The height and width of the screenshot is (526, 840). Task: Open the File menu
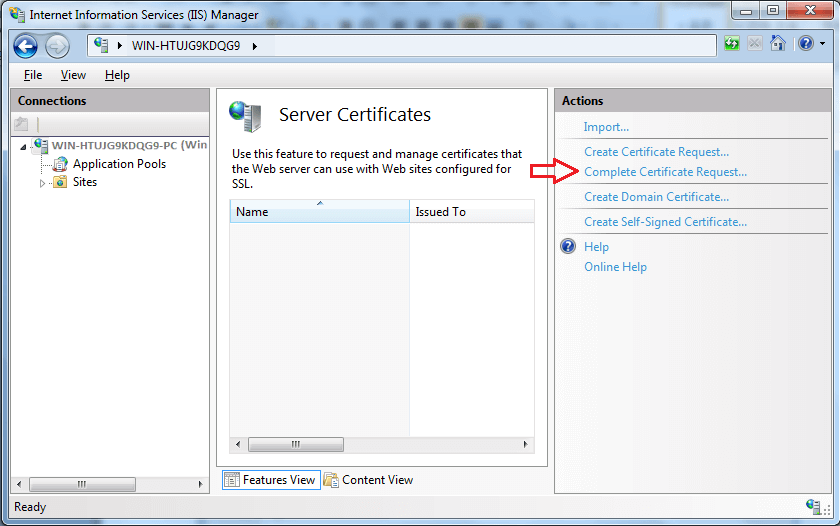[33, 75]
